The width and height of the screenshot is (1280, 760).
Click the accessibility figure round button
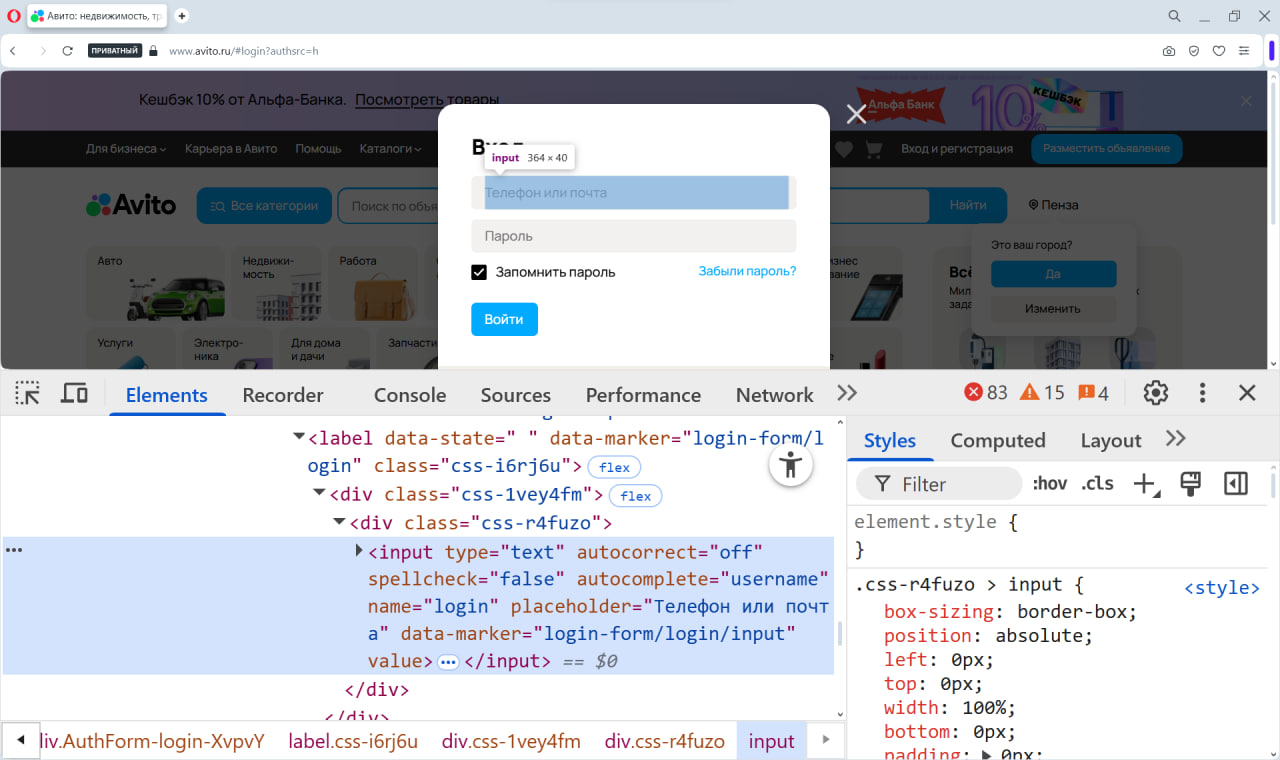791,465
